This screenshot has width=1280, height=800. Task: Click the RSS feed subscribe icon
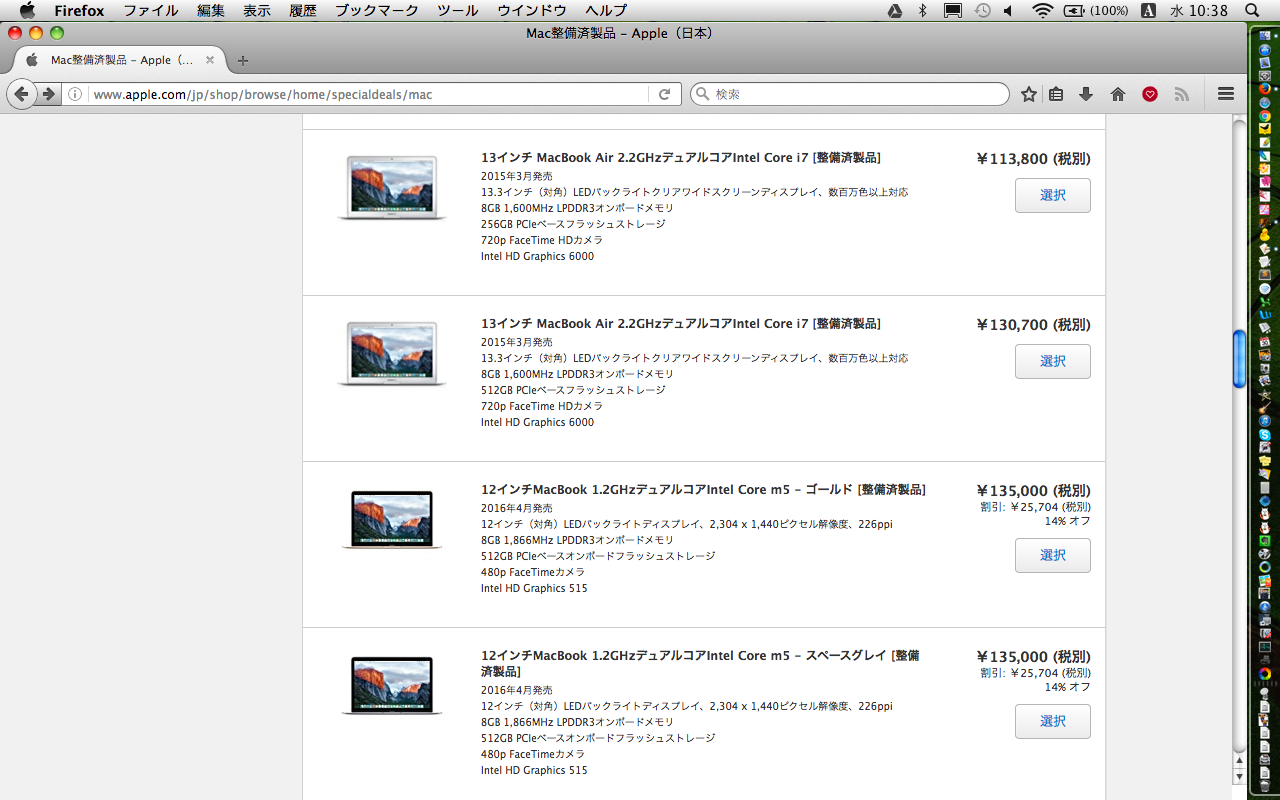(1181, 94)
